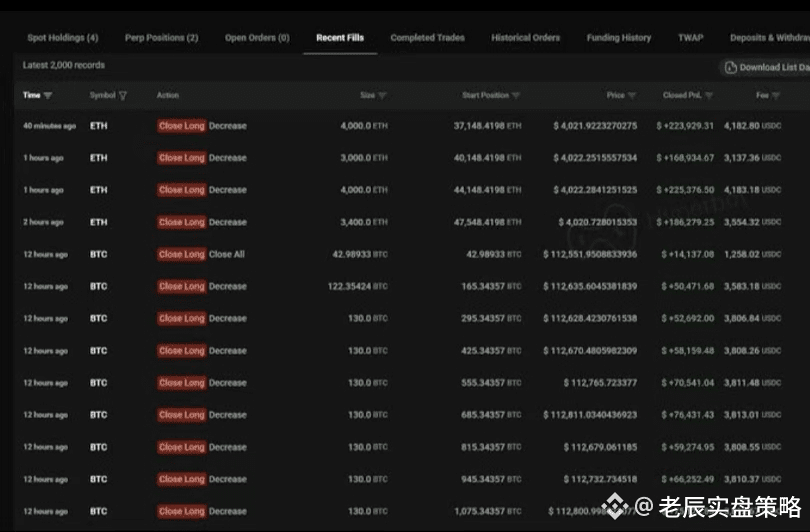Click the Closed PnL sort icon
This screenshot has height=532, width=810.
(709, 96)
